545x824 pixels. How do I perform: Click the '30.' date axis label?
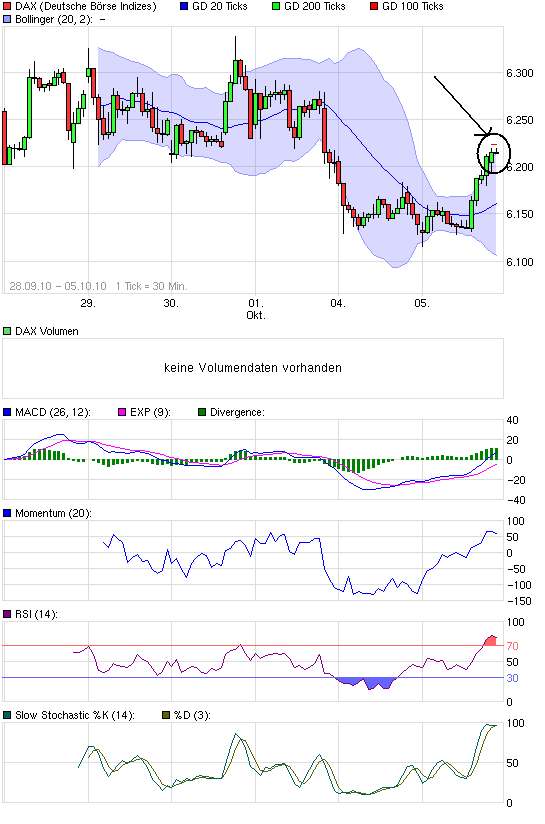pyautogui.click(x=171, y=303)
